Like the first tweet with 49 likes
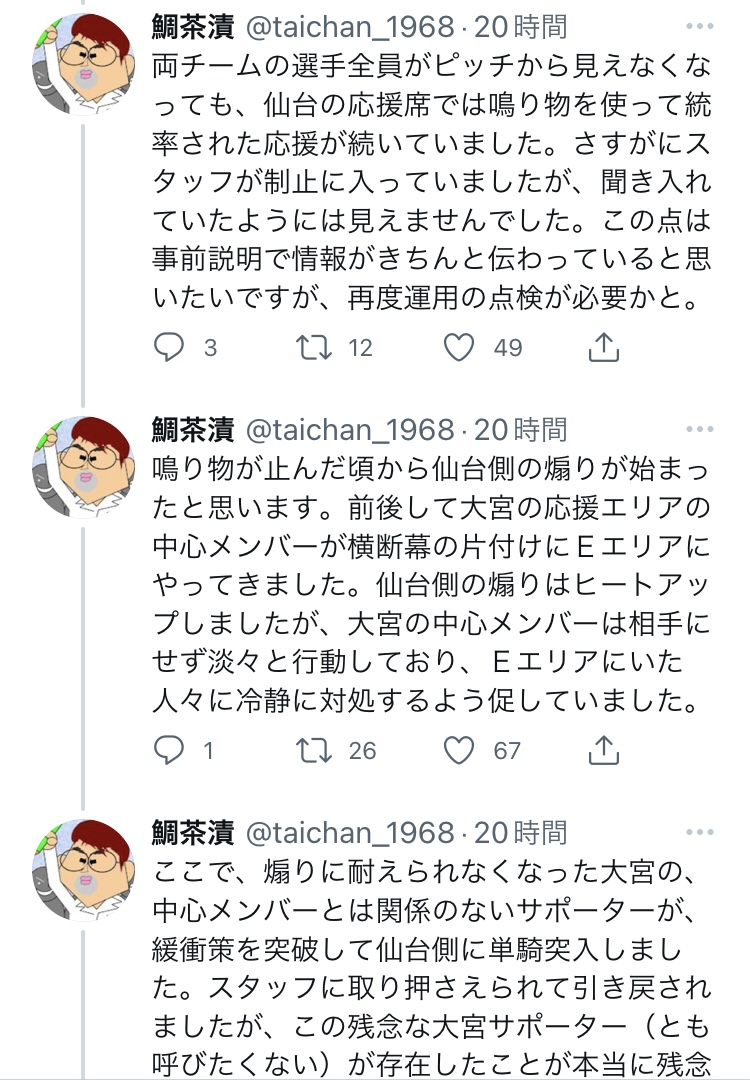This screenshot has width=750, height=1080. point(459,347)
